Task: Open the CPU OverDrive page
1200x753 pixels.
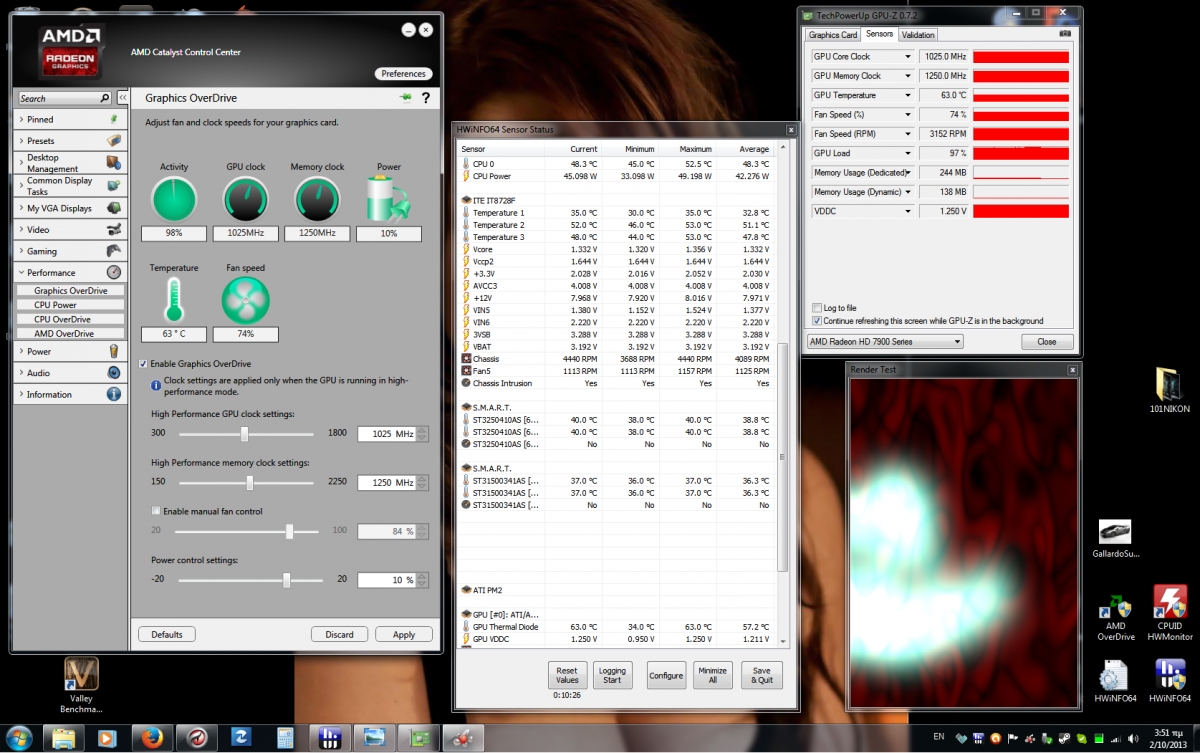Action: [70, 319]
